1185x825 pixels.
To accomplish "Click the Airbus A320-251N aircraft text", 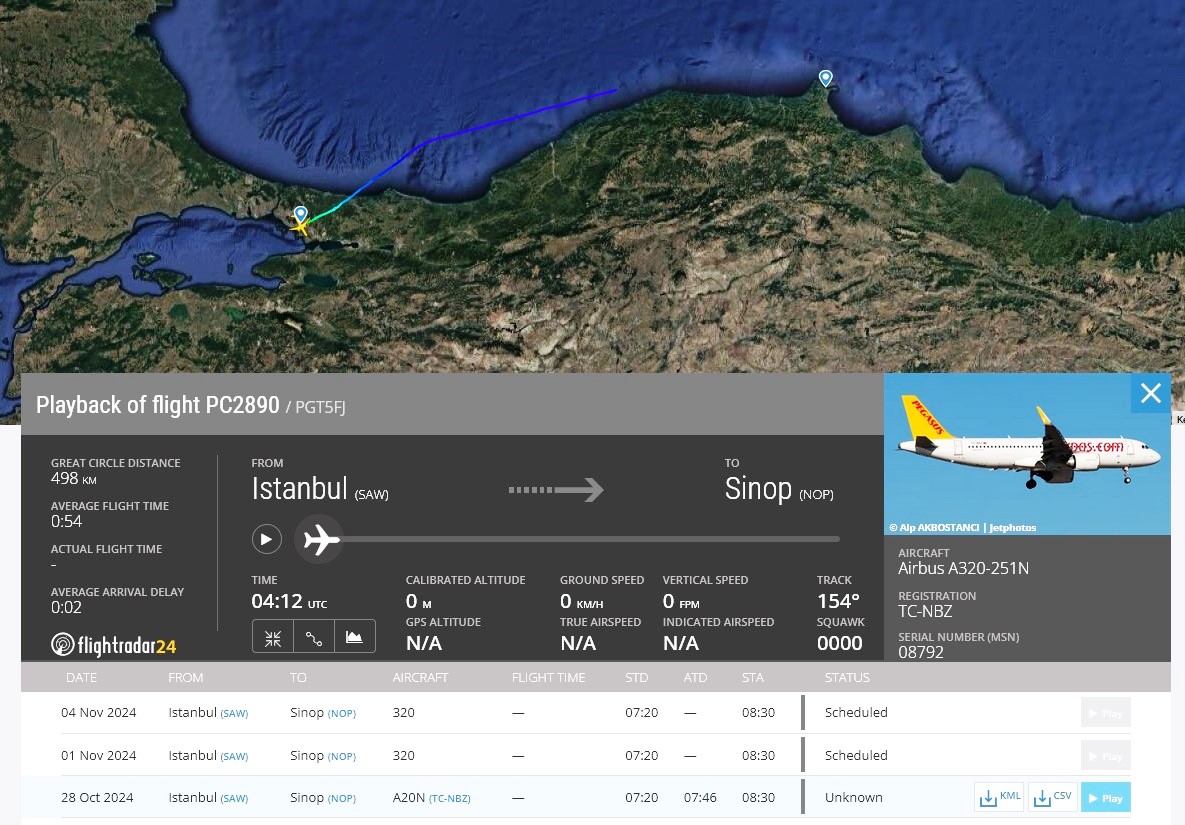I will click(964, 568).
